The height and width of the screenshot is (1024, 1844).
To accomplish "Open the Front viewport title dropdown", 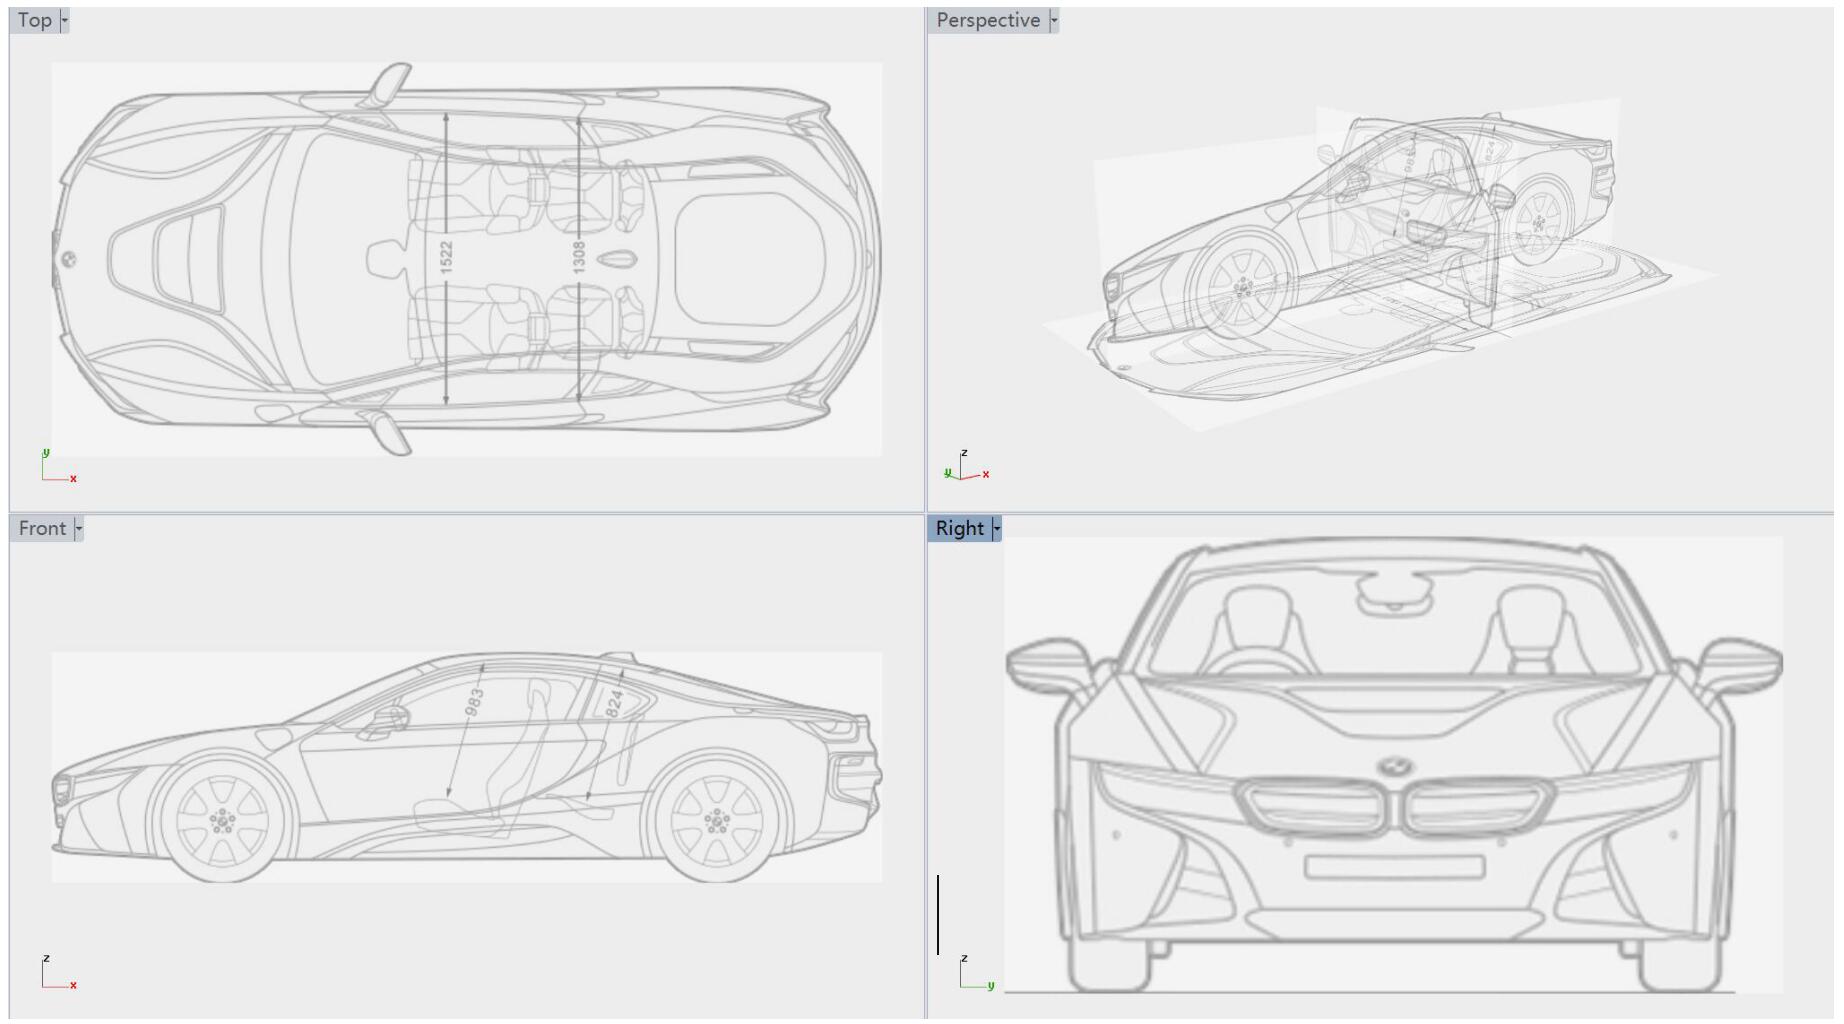I will [79, 527].
